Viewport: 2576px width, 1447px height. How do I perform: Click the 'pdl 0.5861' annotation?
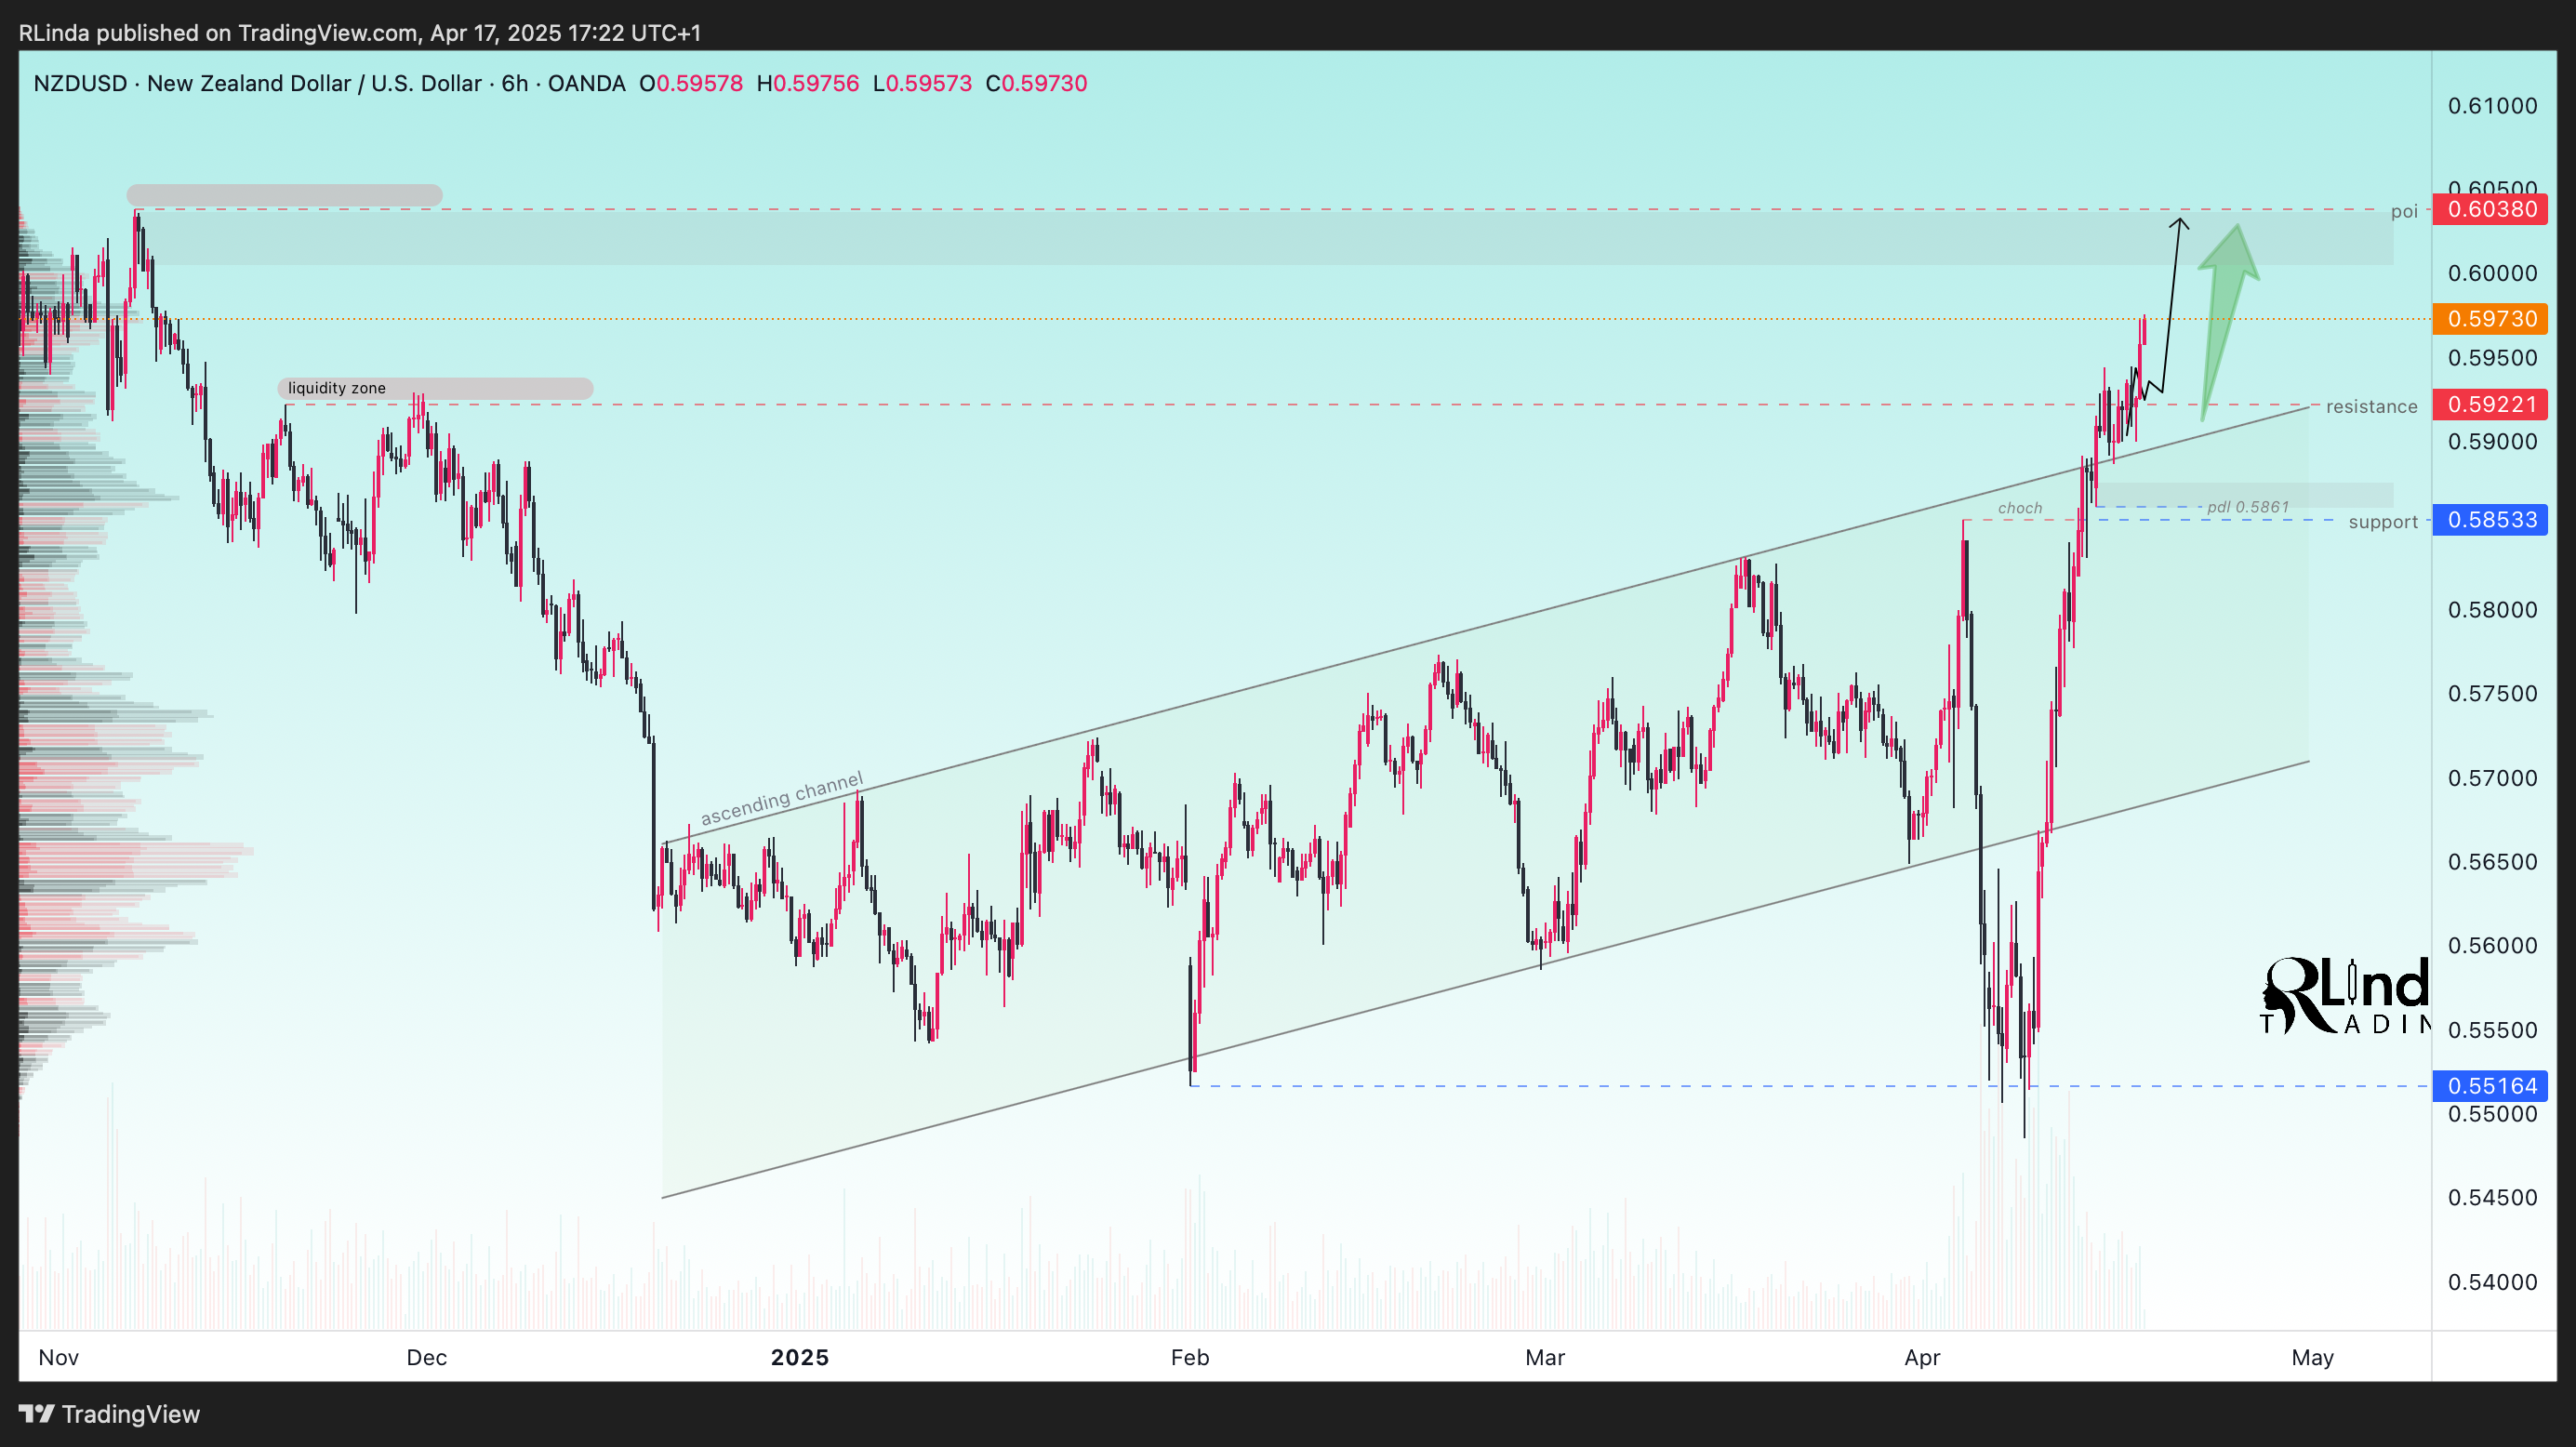coord(2248,507)
